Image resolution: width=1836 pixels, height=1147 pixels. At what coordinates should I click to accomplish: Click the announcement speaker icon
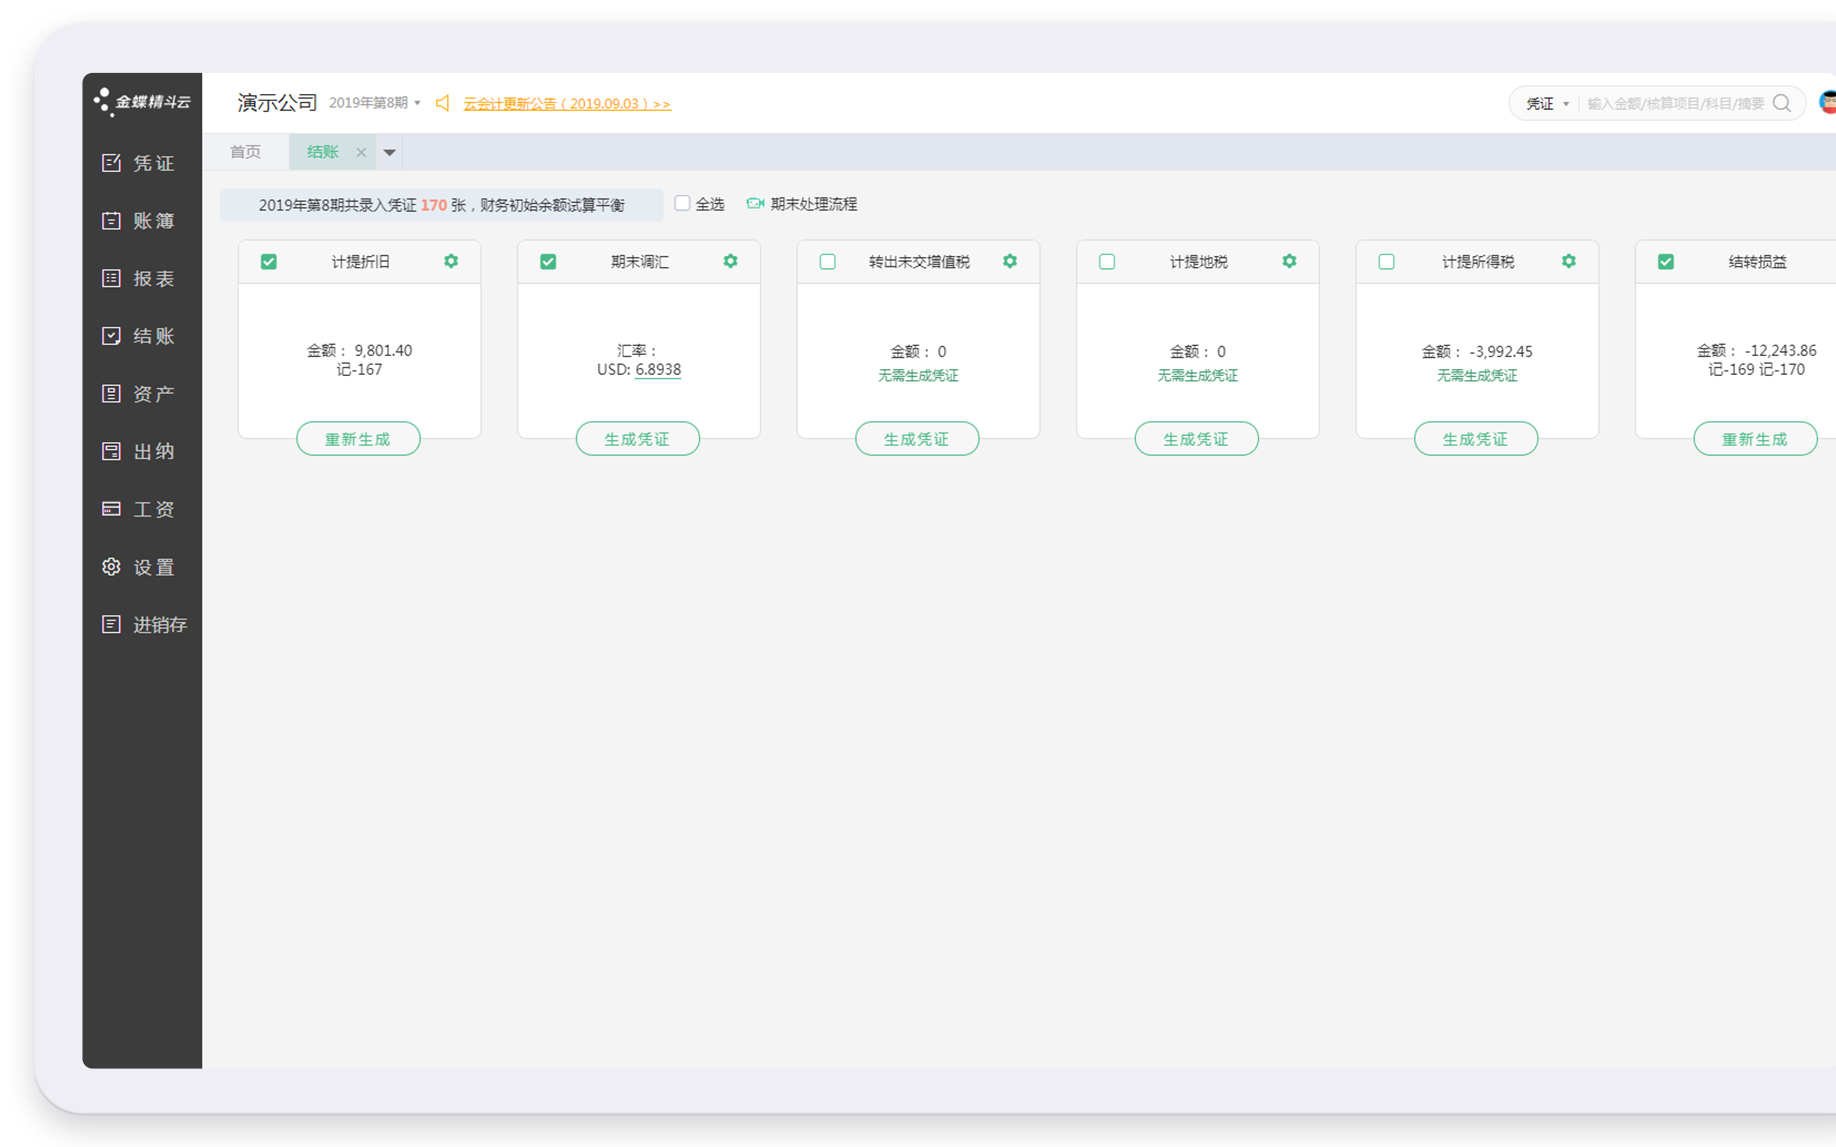(443, 103)
